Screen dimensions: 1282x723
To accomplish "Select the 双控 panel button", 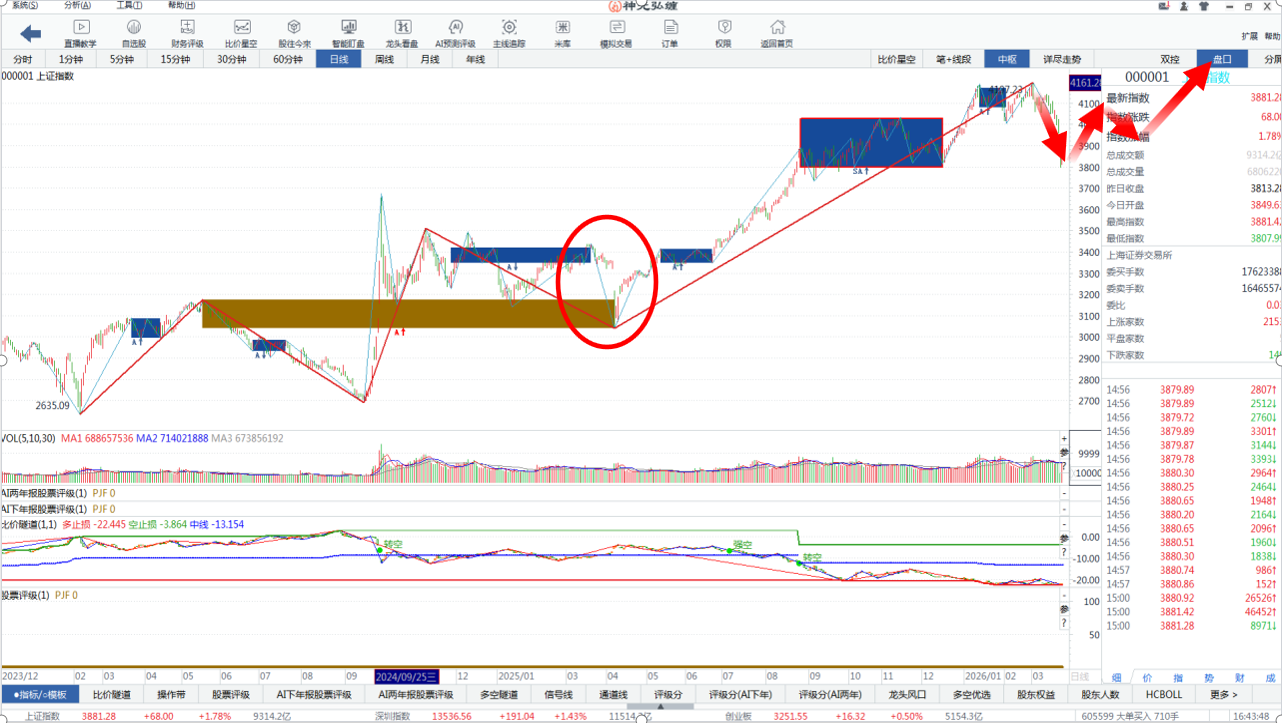I will (x=1169, y=59).
